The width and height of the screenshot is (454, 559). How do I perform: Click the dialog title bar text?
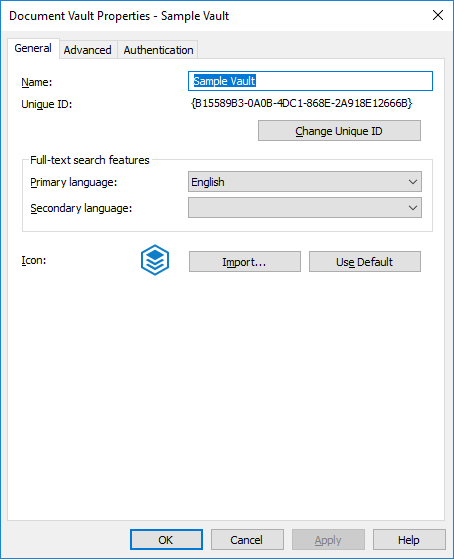[119, 16]
